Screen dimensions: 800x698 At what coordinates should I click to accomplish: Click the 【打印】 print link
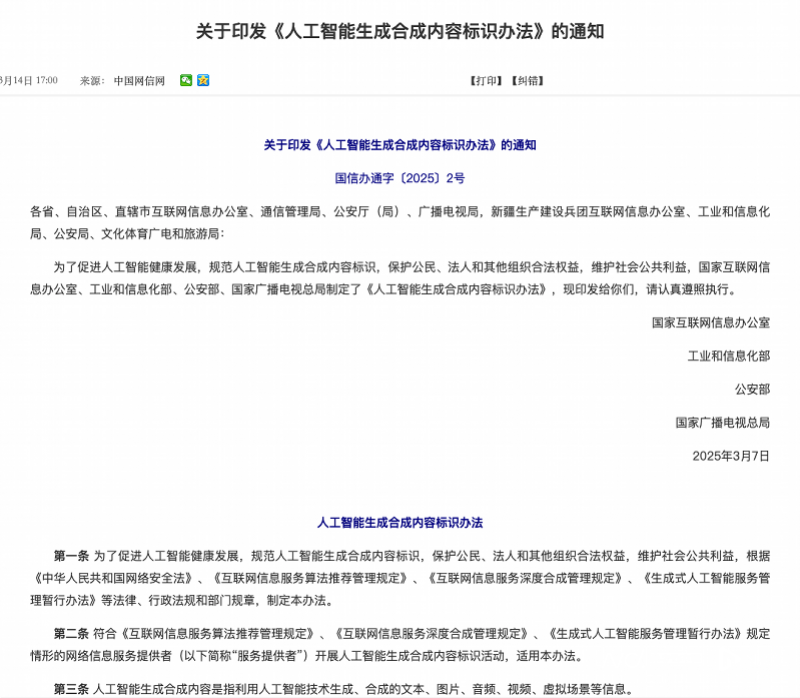(486, 81)
